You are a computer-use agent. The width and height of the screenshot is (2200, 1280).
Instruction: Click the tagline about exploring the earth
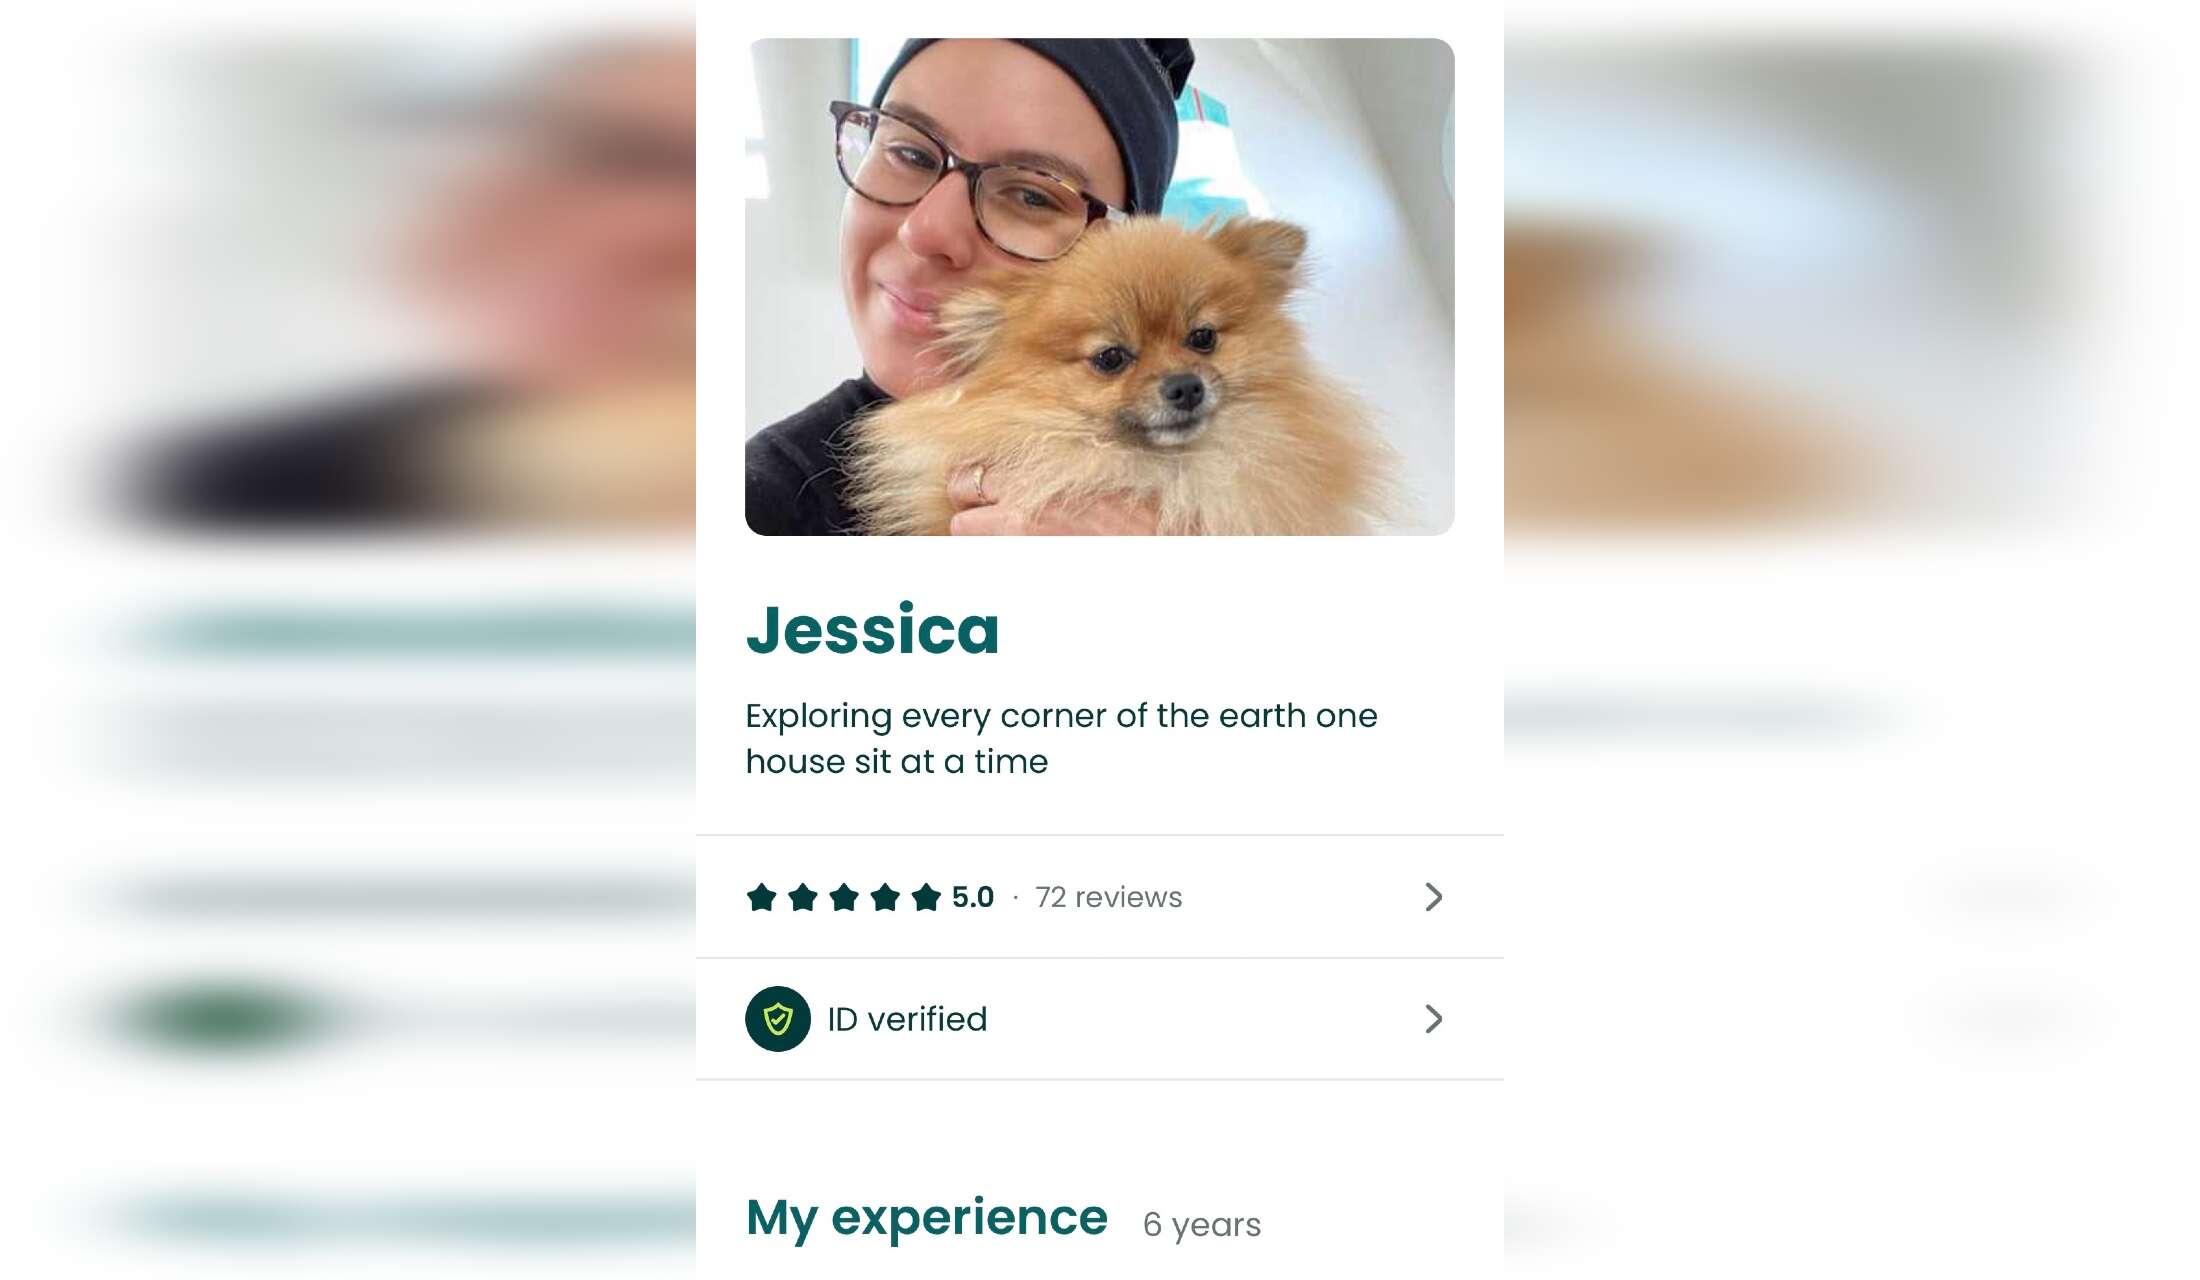point(1061,739)
